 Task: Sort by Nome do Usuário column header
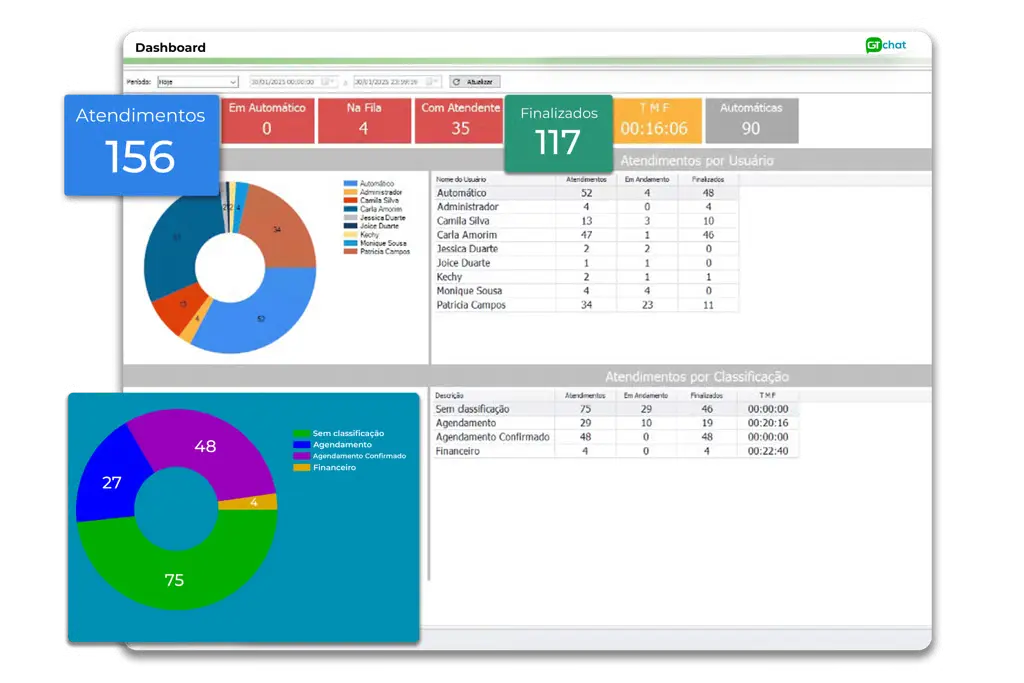click(462, 179)
